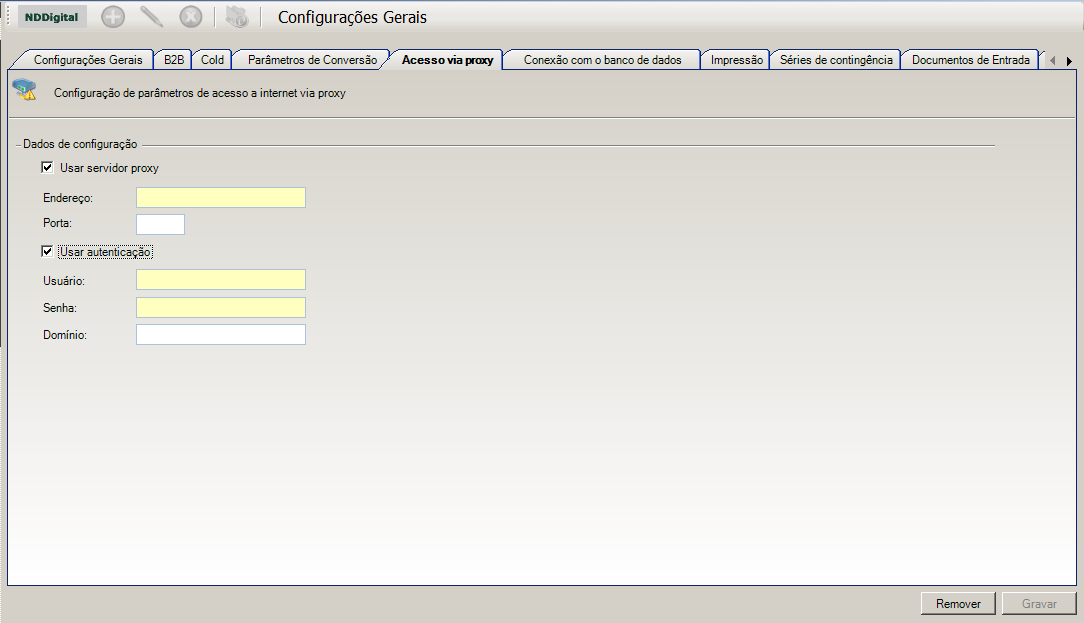Click the toolbar drag grip handle
Screen dimensions: 1084x623
point(8,17)
